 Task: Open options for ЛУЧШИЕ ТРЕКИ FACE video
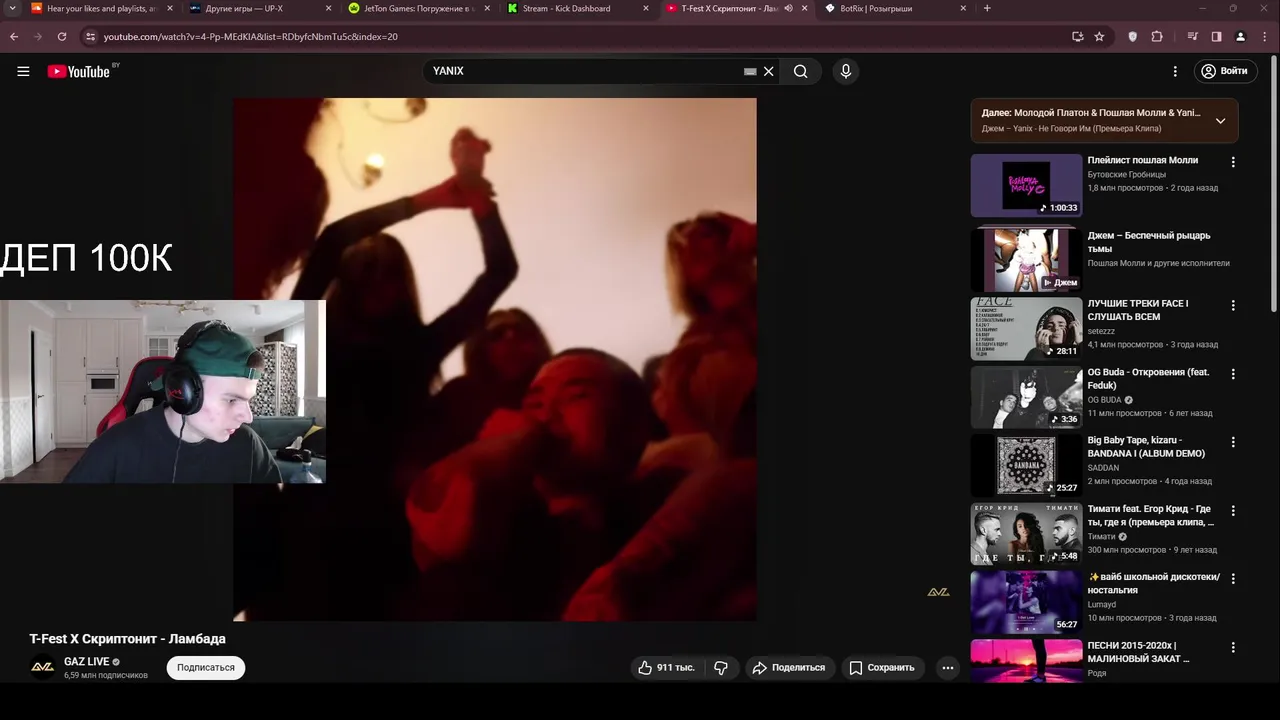click(1233, 305)
